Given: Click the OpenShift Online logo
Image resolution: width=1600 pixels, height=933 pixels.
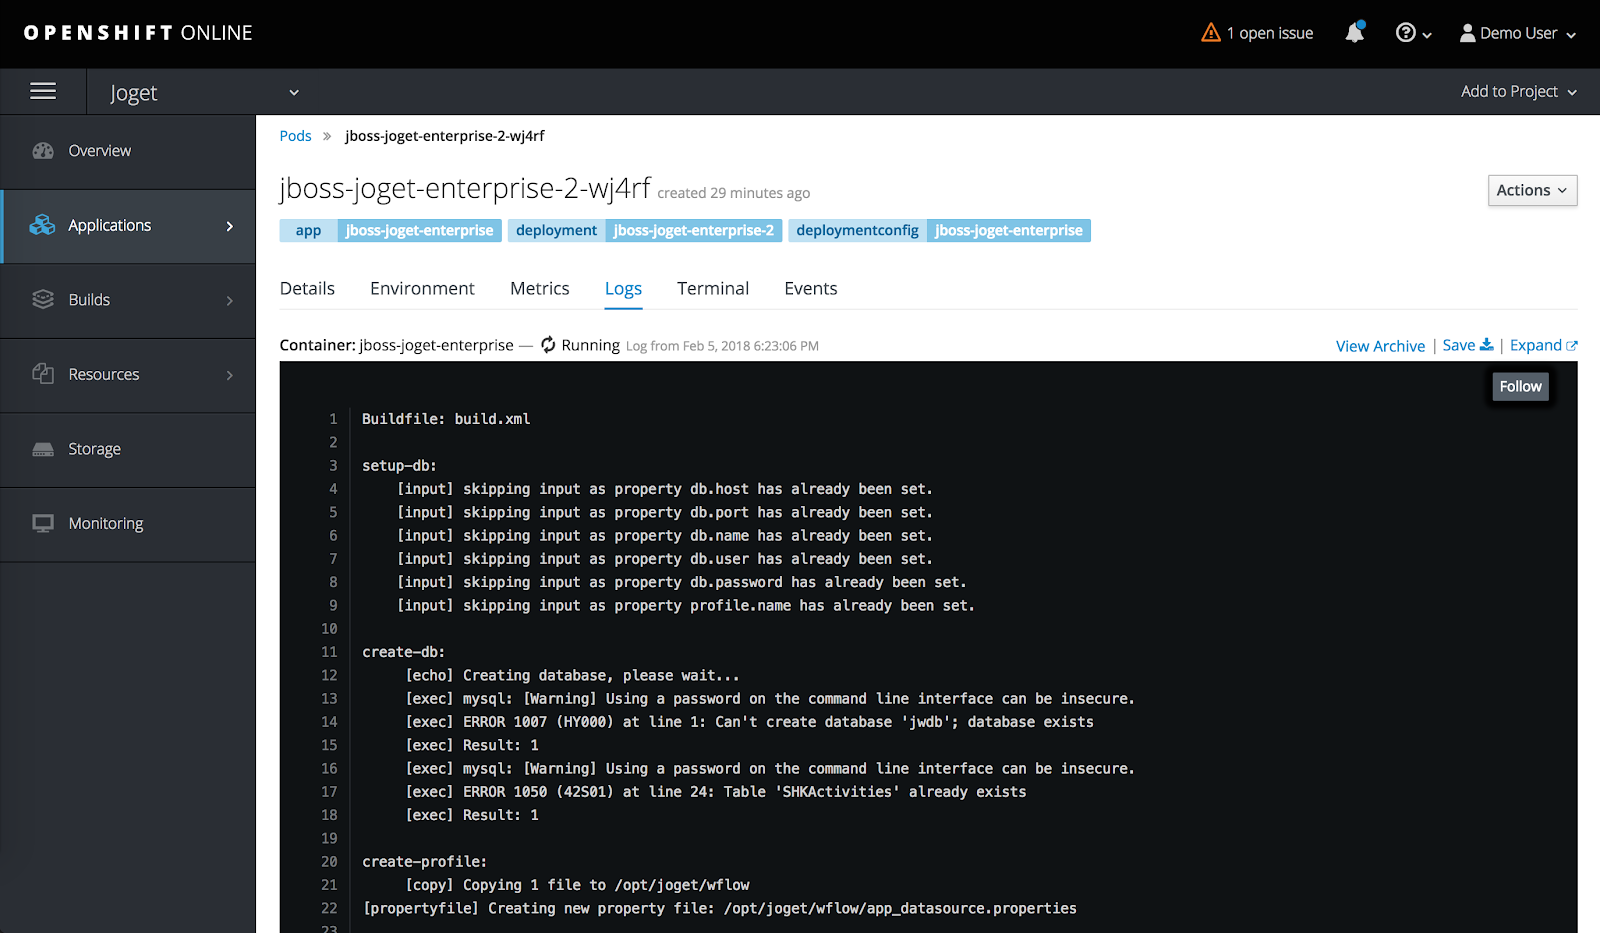Looking at the screenshot, I should 138,33.
